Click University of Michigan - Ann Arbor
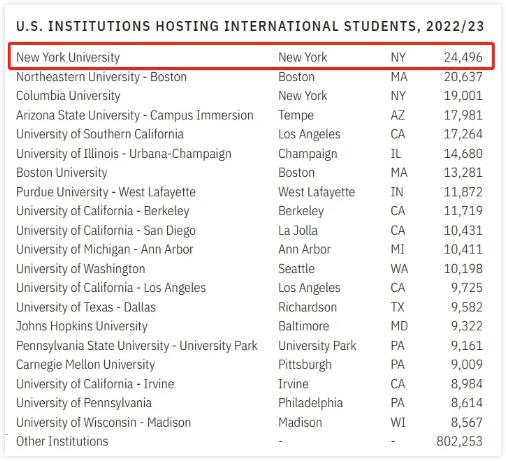 click(x=105, y=249)
